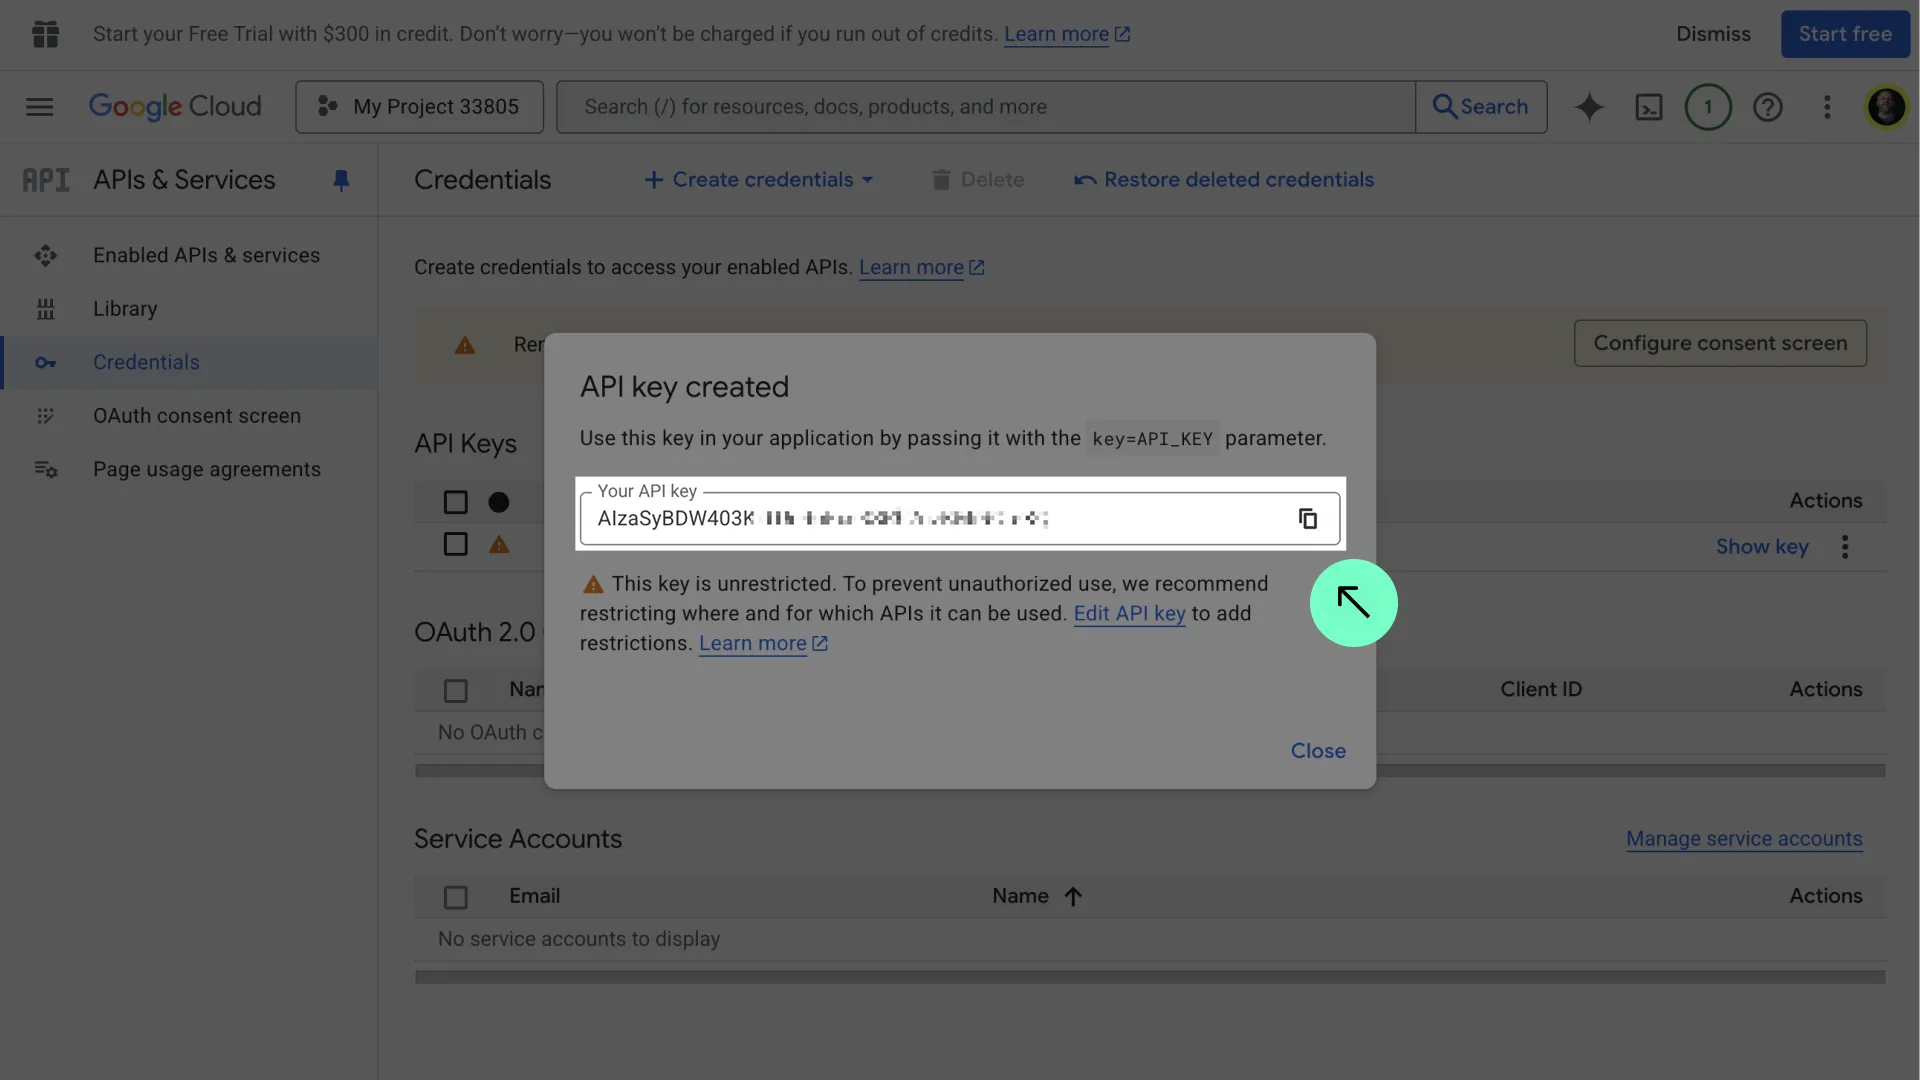Click the warning icon in consent banner
The image size is (1920, 1080).
click(465, 345)
